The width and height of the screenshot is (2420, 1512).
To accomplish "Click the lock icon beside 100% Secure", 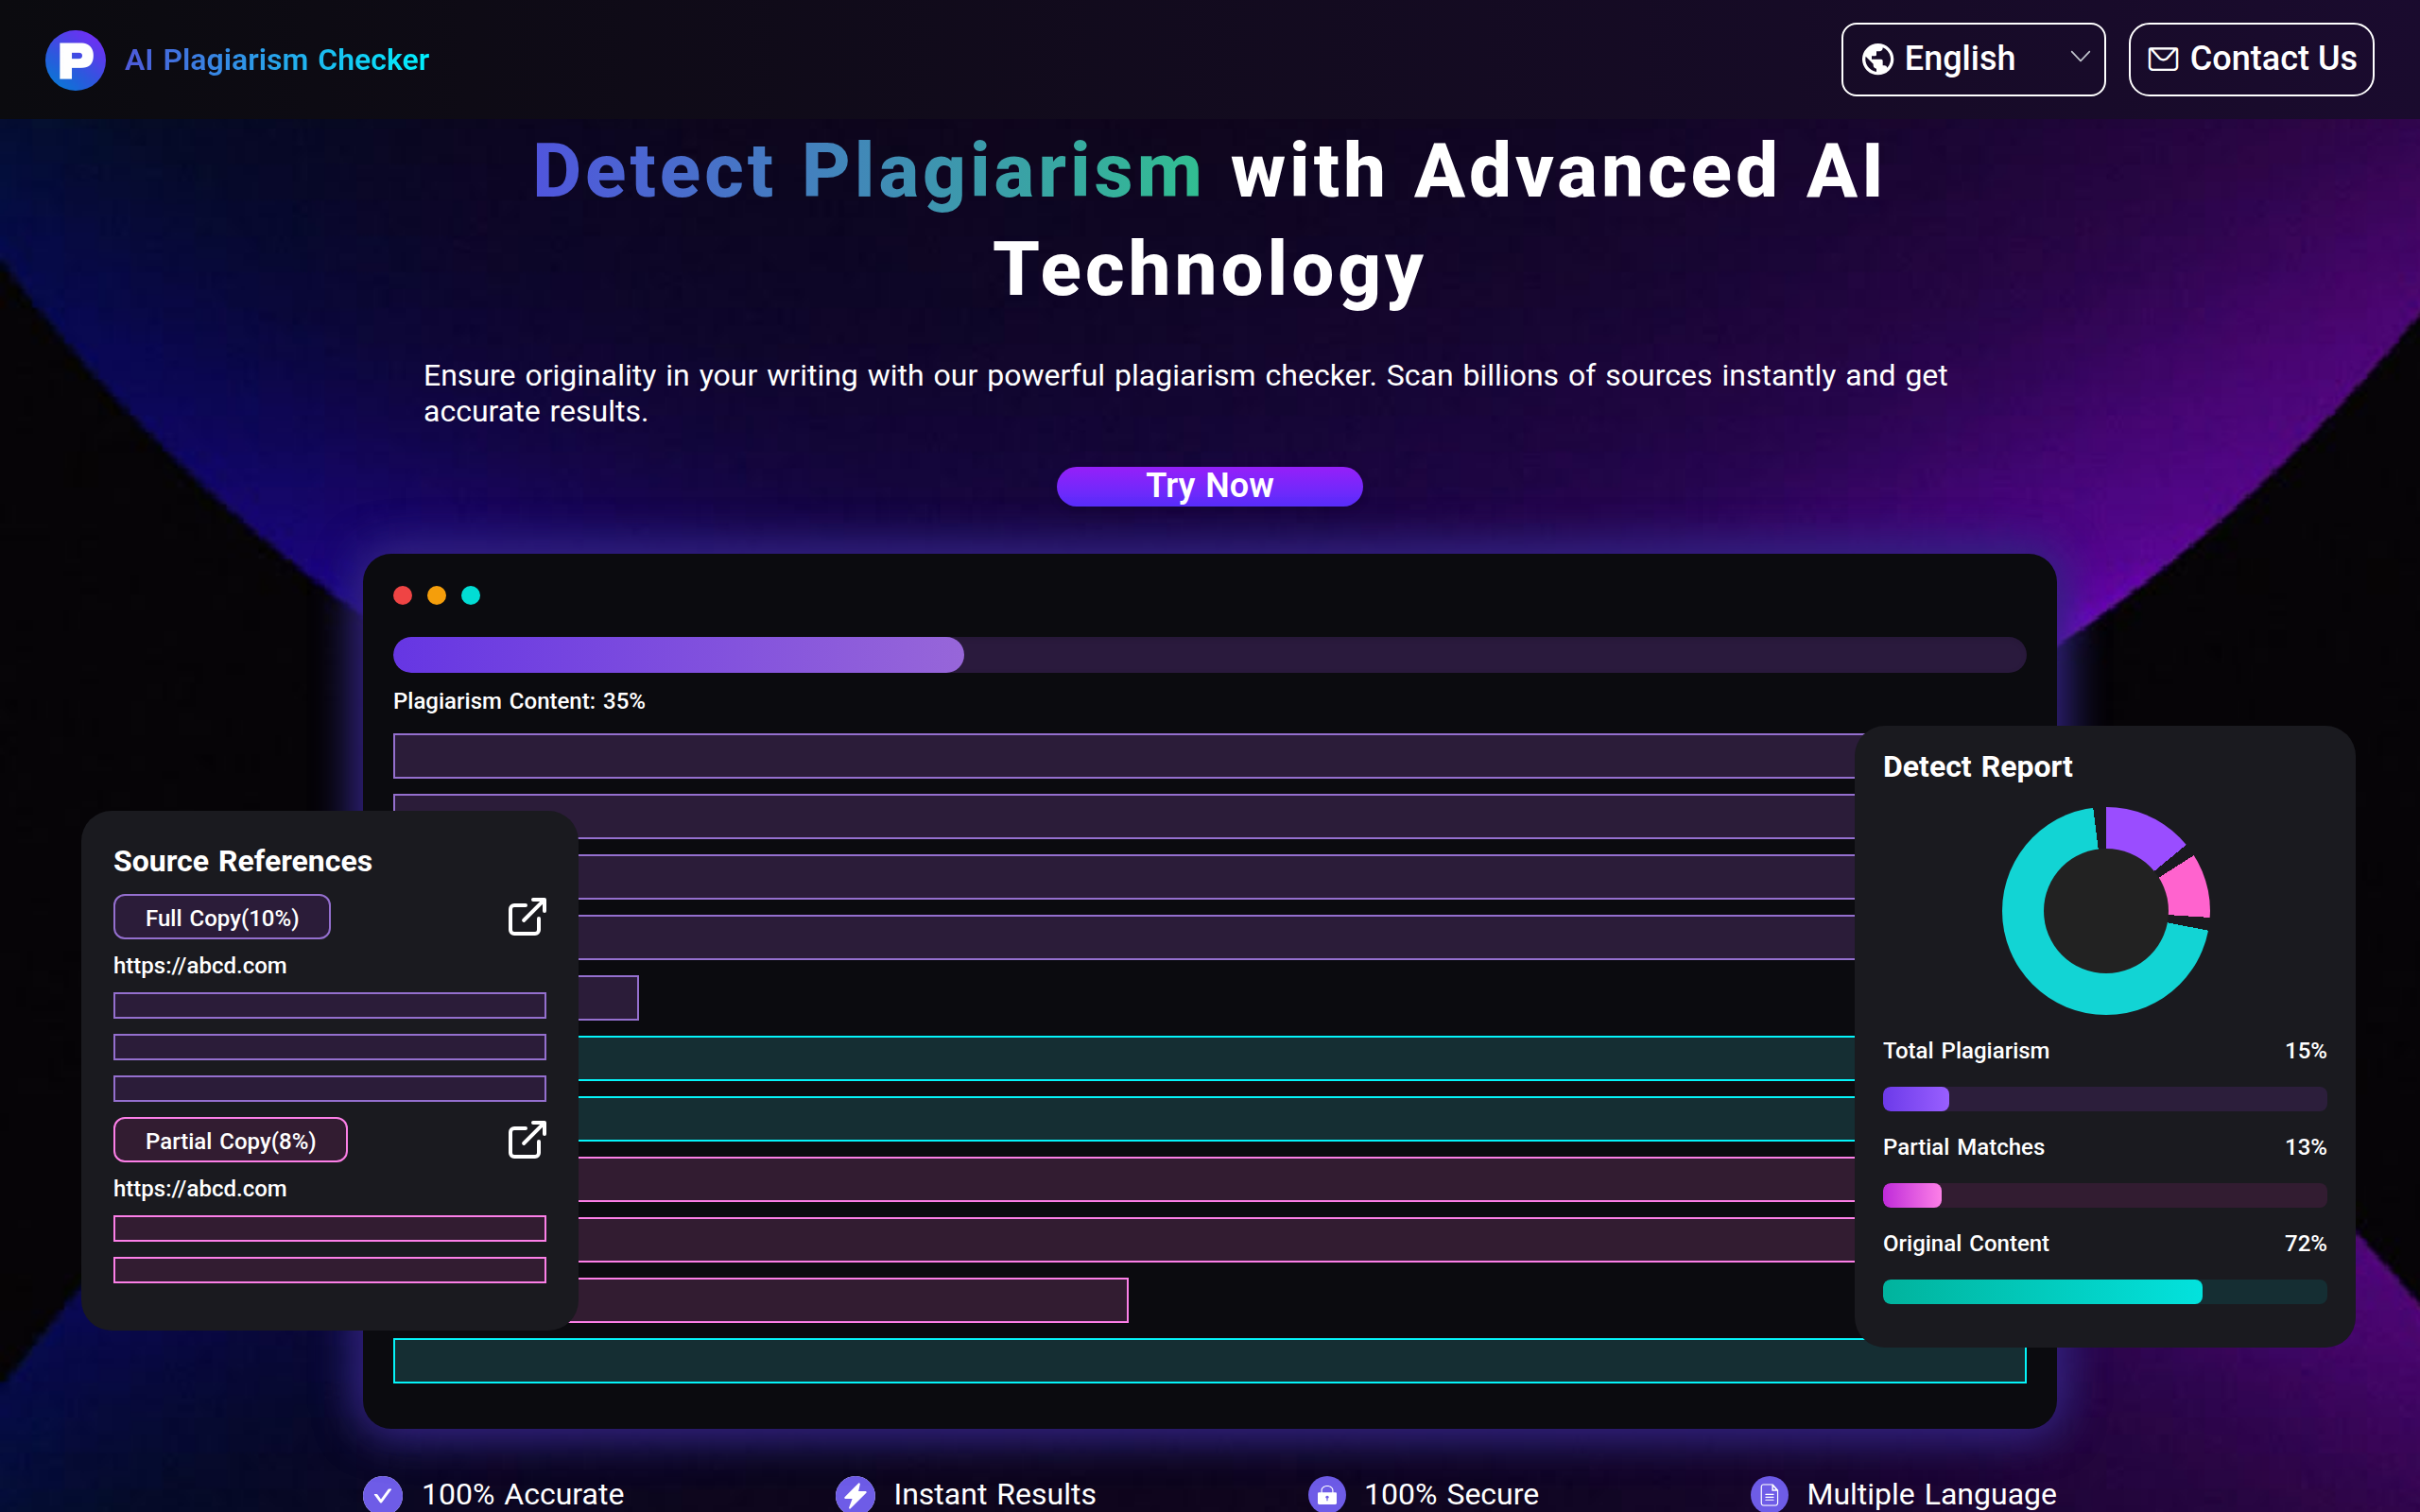I will point(1327,1493).
